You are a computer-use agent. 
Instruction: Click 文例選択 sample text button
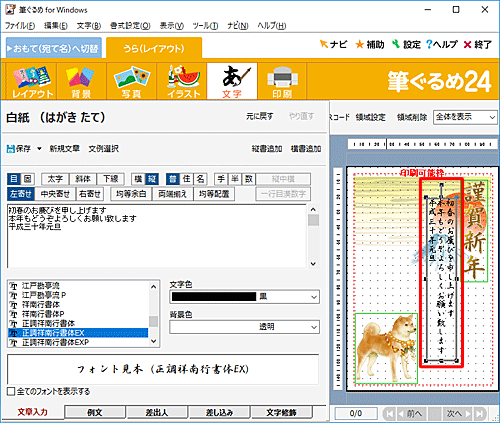coord(103,149)
